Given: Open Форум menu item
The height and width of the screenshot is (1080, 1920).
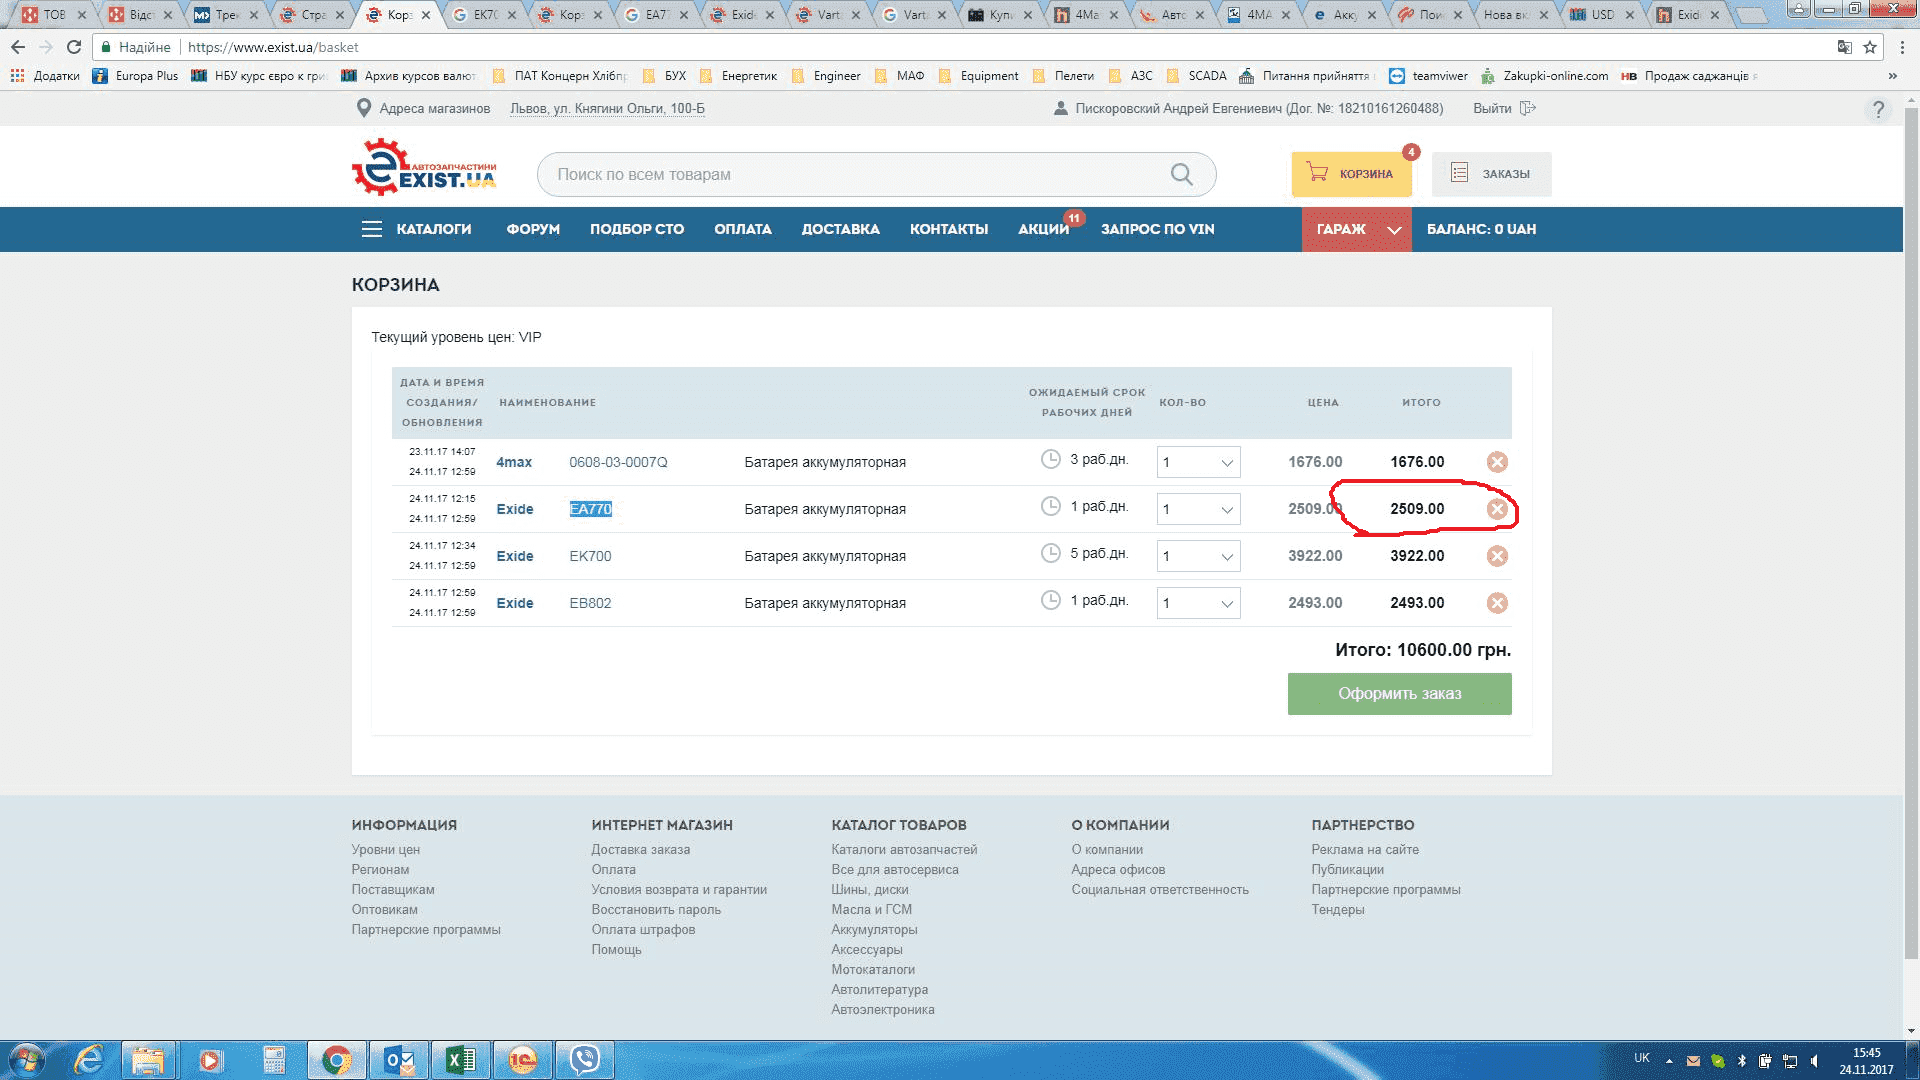Looking at the screenshot, I should pos(533,229).
